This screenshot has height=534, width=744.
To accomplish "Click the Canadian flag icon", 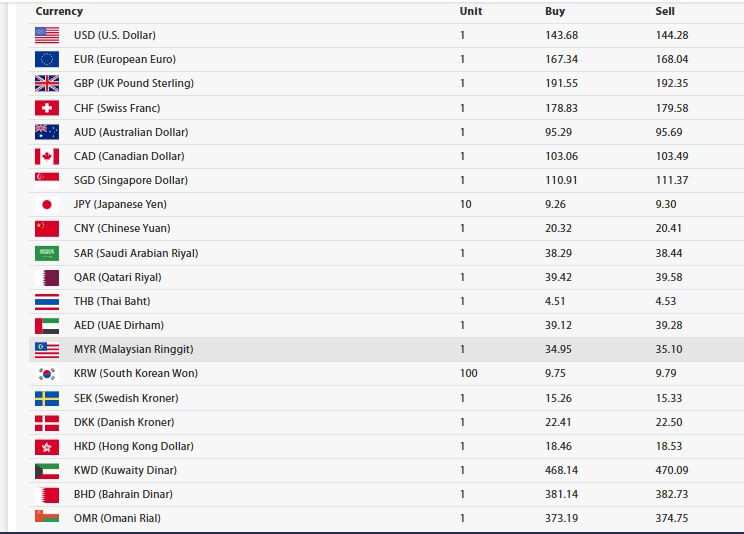I will point(47,156).
